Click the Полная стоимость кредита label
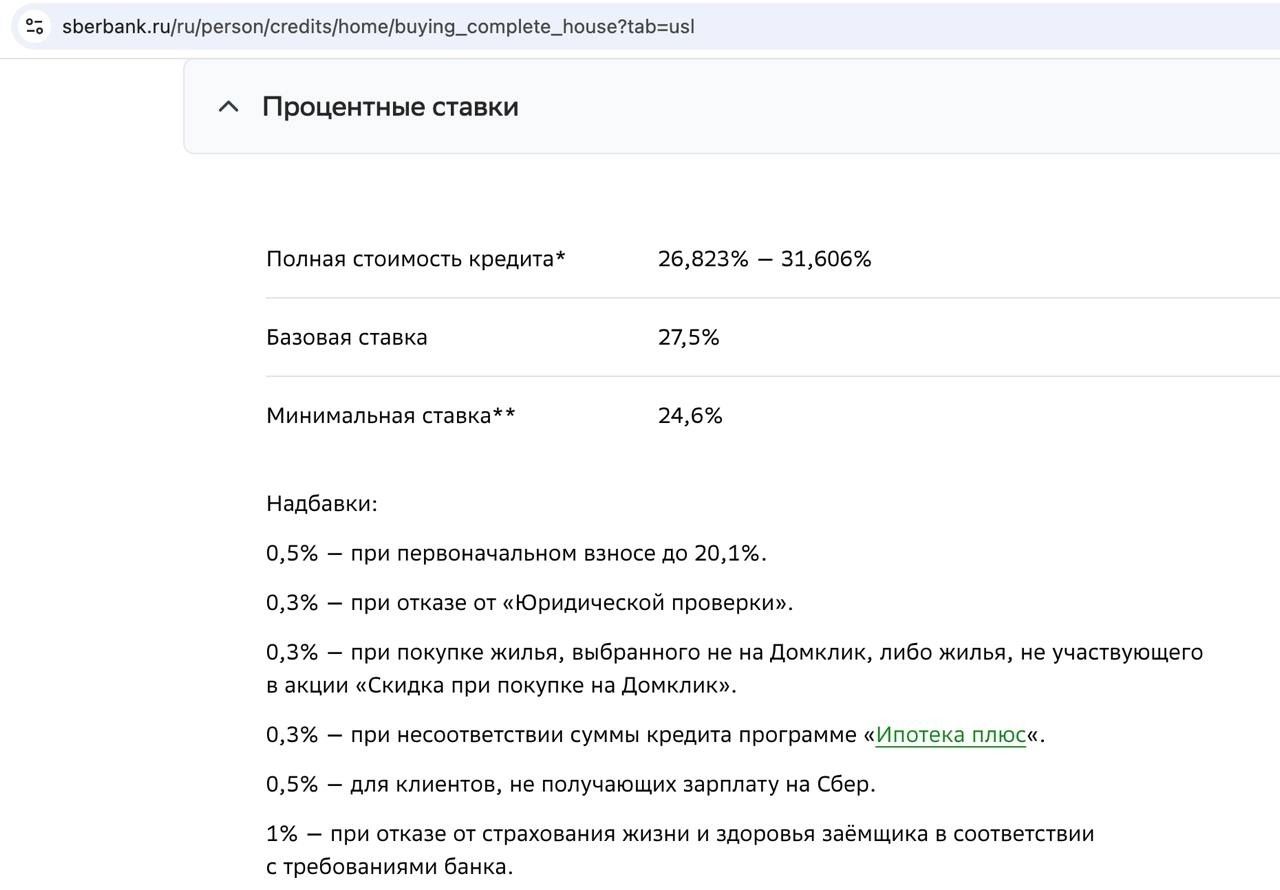The width and height of the screenshot is (1280, 890). [415, 259]
